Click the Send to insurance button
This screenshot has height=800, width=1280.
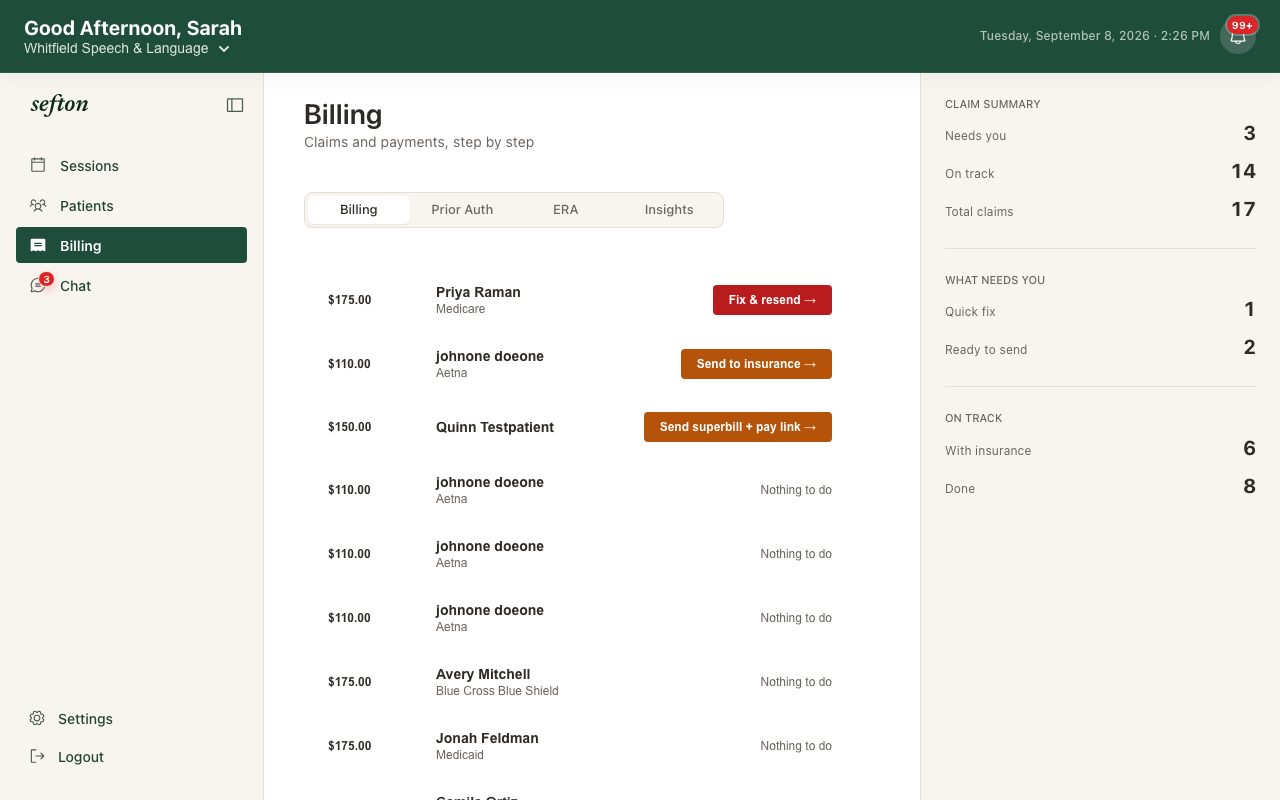tap(756, 364)
